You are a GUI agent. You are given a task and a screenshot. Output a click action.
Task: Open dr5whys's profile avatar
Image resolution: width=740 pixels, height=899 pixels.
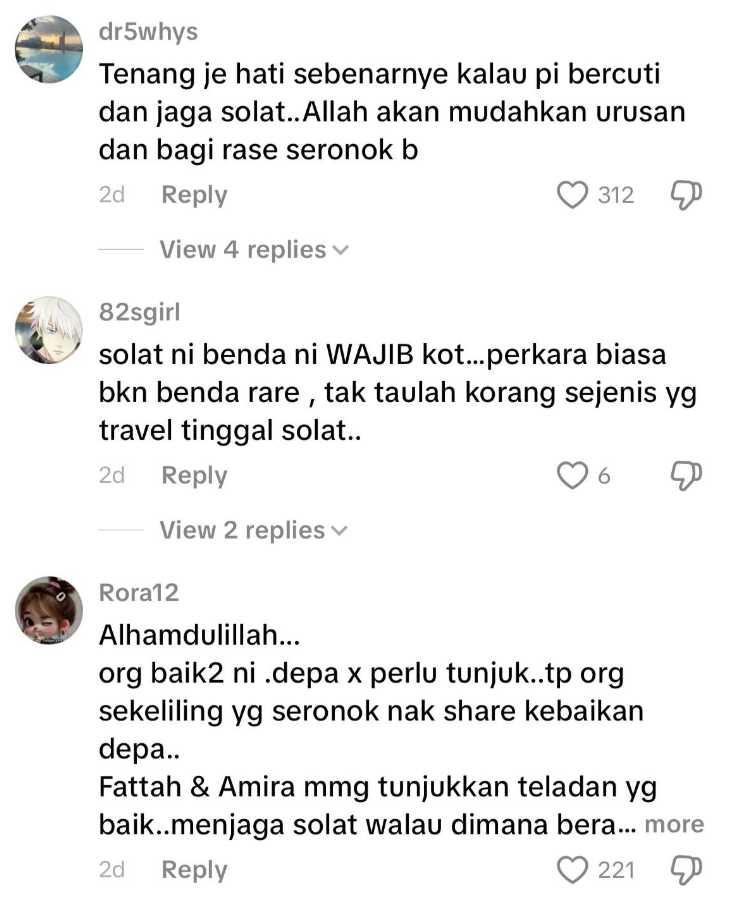coord(49,49)
